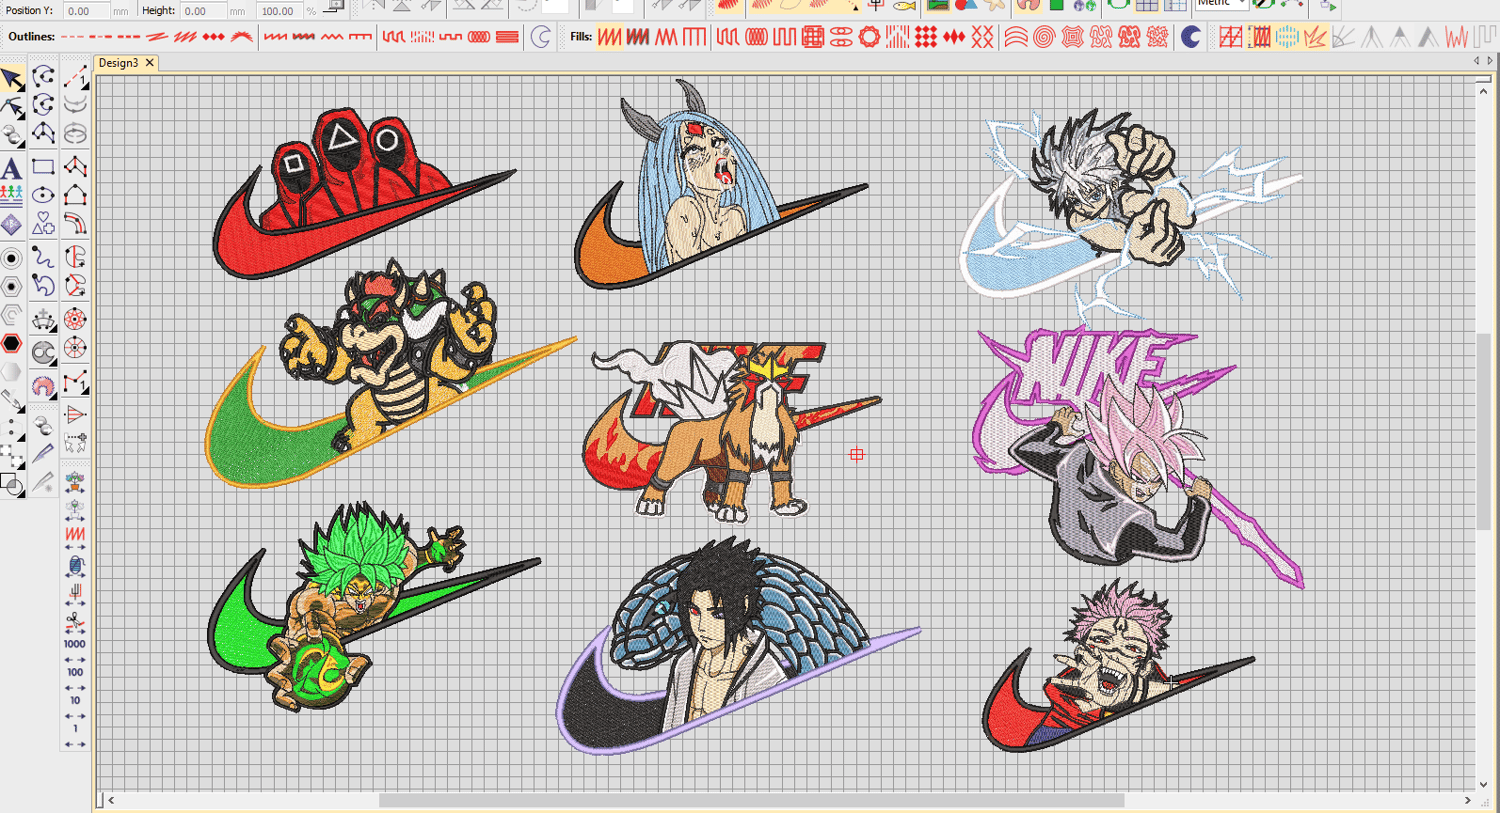The image size is (1500, 813).
Task: Choose the heart Standard Shapes tool
Action: coord(43,224)
